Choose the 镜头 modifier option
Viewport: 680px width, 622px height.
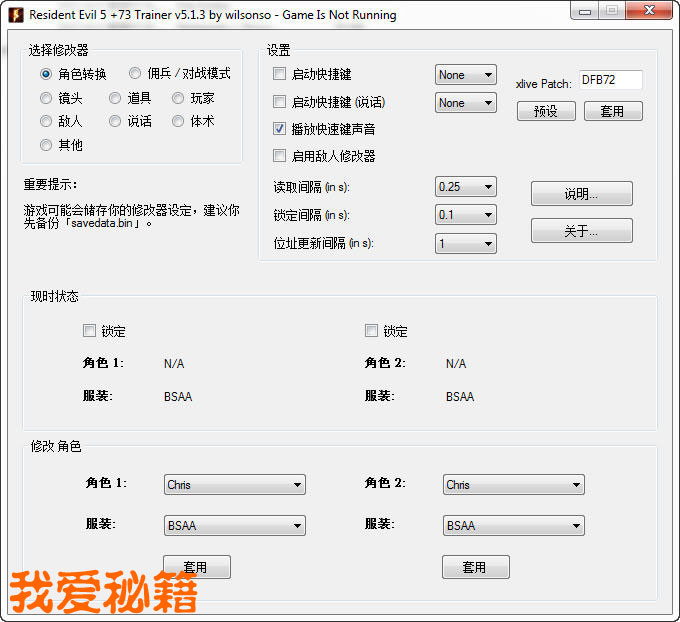click(46, 98)
